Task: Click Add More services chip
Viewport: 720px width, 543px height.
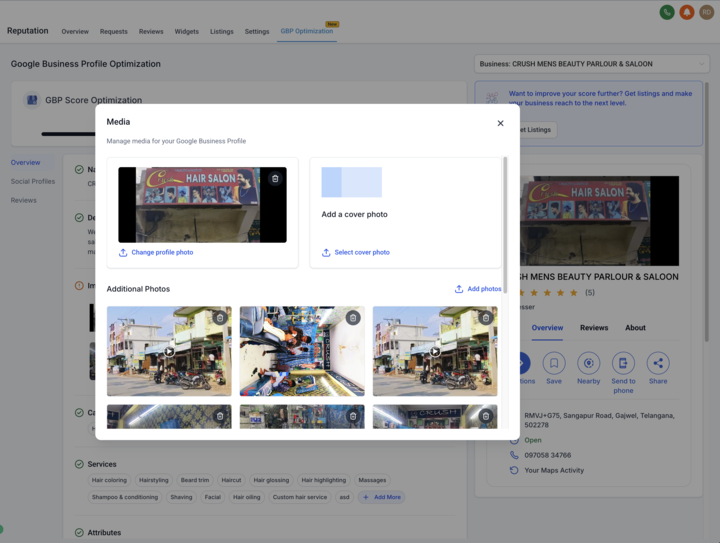Action: tap(381, 497)
